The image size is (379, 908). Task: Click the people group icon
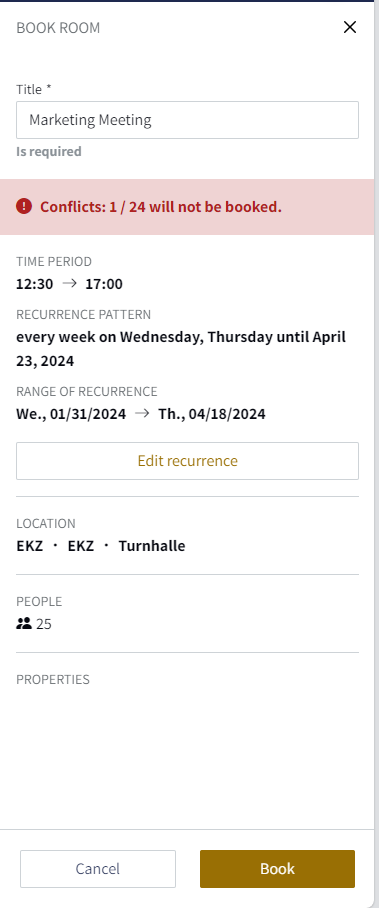pyautogui.click(x=24, y=624)
